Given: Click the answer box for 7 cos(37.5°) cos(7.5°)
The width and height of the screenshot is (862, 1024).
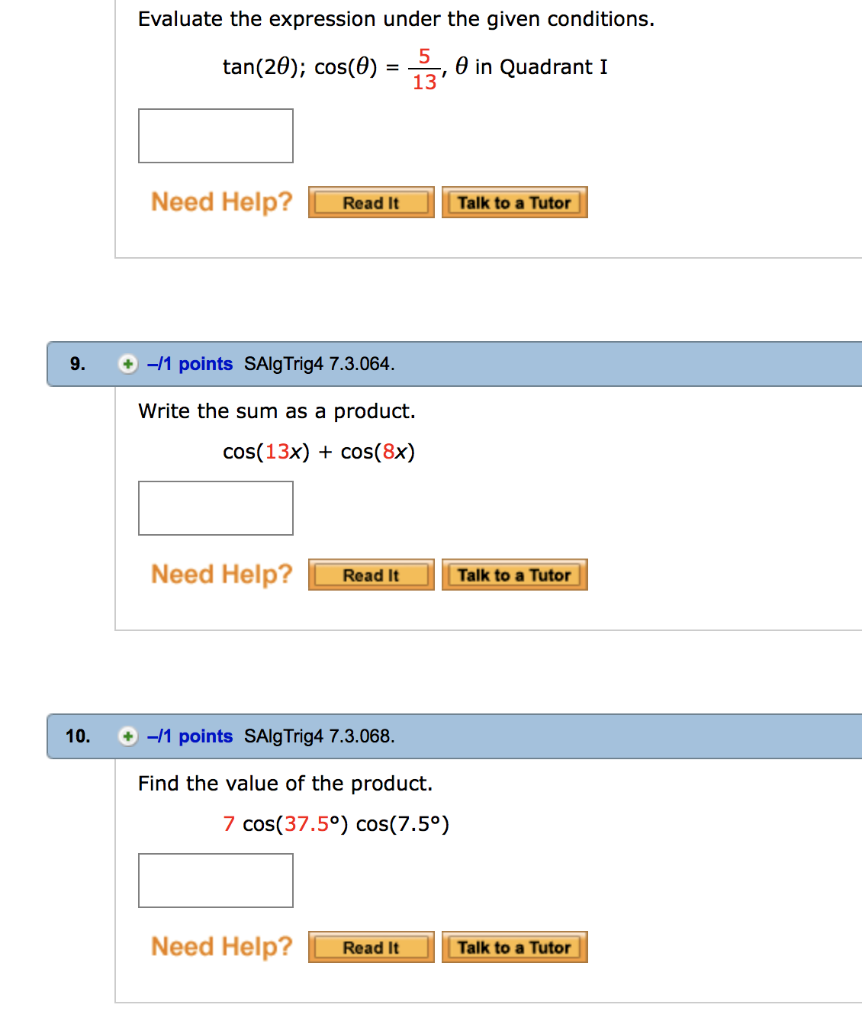Looking at the screenshot, I should pos(215,880).
